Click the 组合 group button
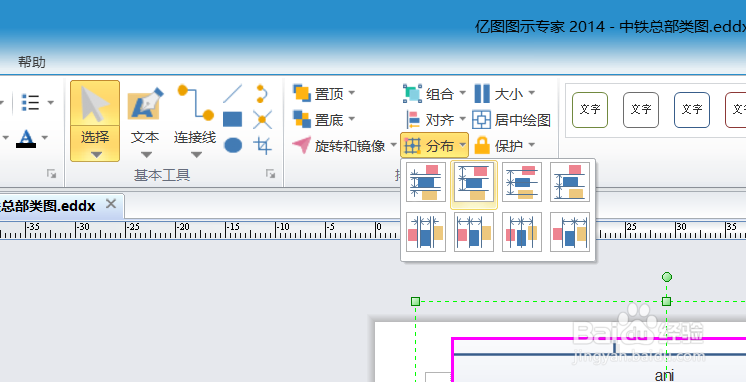Screen dimensions: 746x382 point(429,94)
